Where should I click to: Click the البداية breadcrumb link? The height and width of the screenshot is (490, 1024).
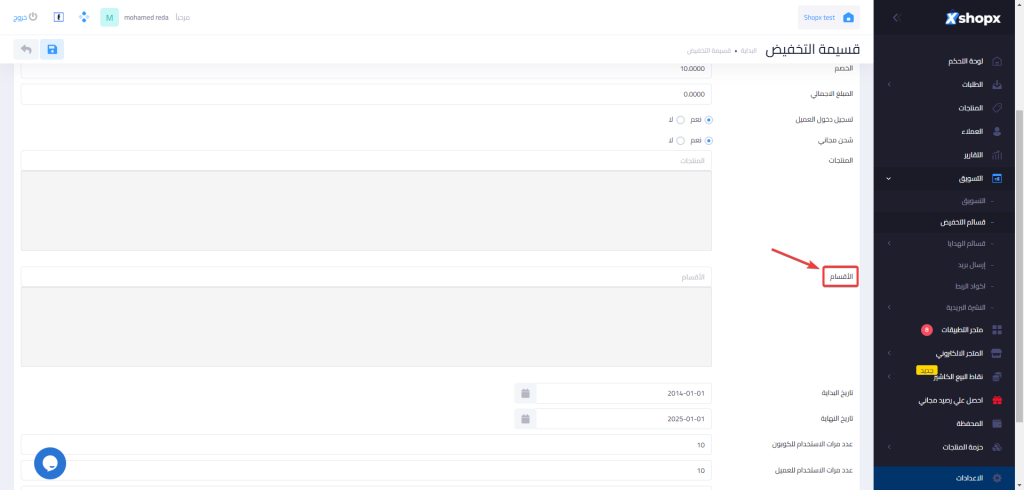746,50
